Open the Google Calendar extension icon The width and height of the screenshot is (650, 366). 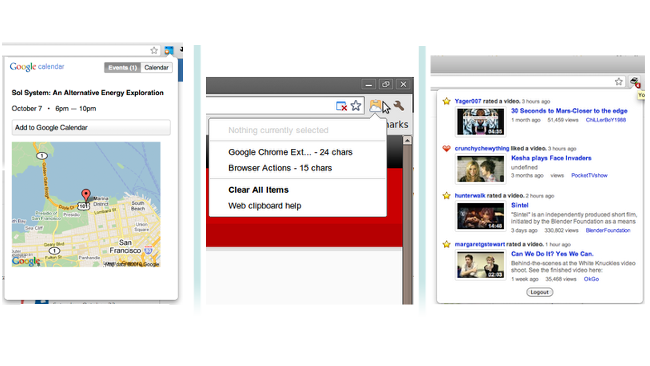pyautogui.click(x=169, y=51)
